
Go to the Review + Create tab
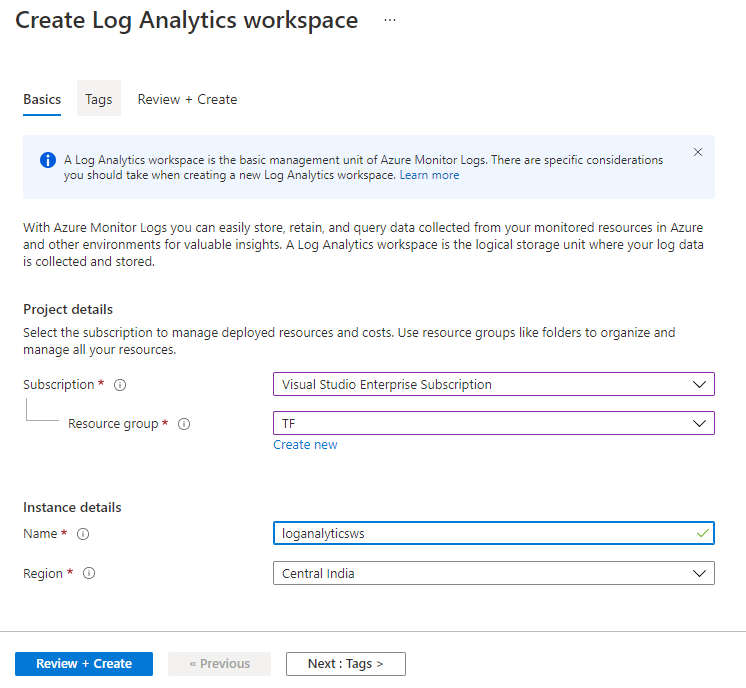pos(187,99)
